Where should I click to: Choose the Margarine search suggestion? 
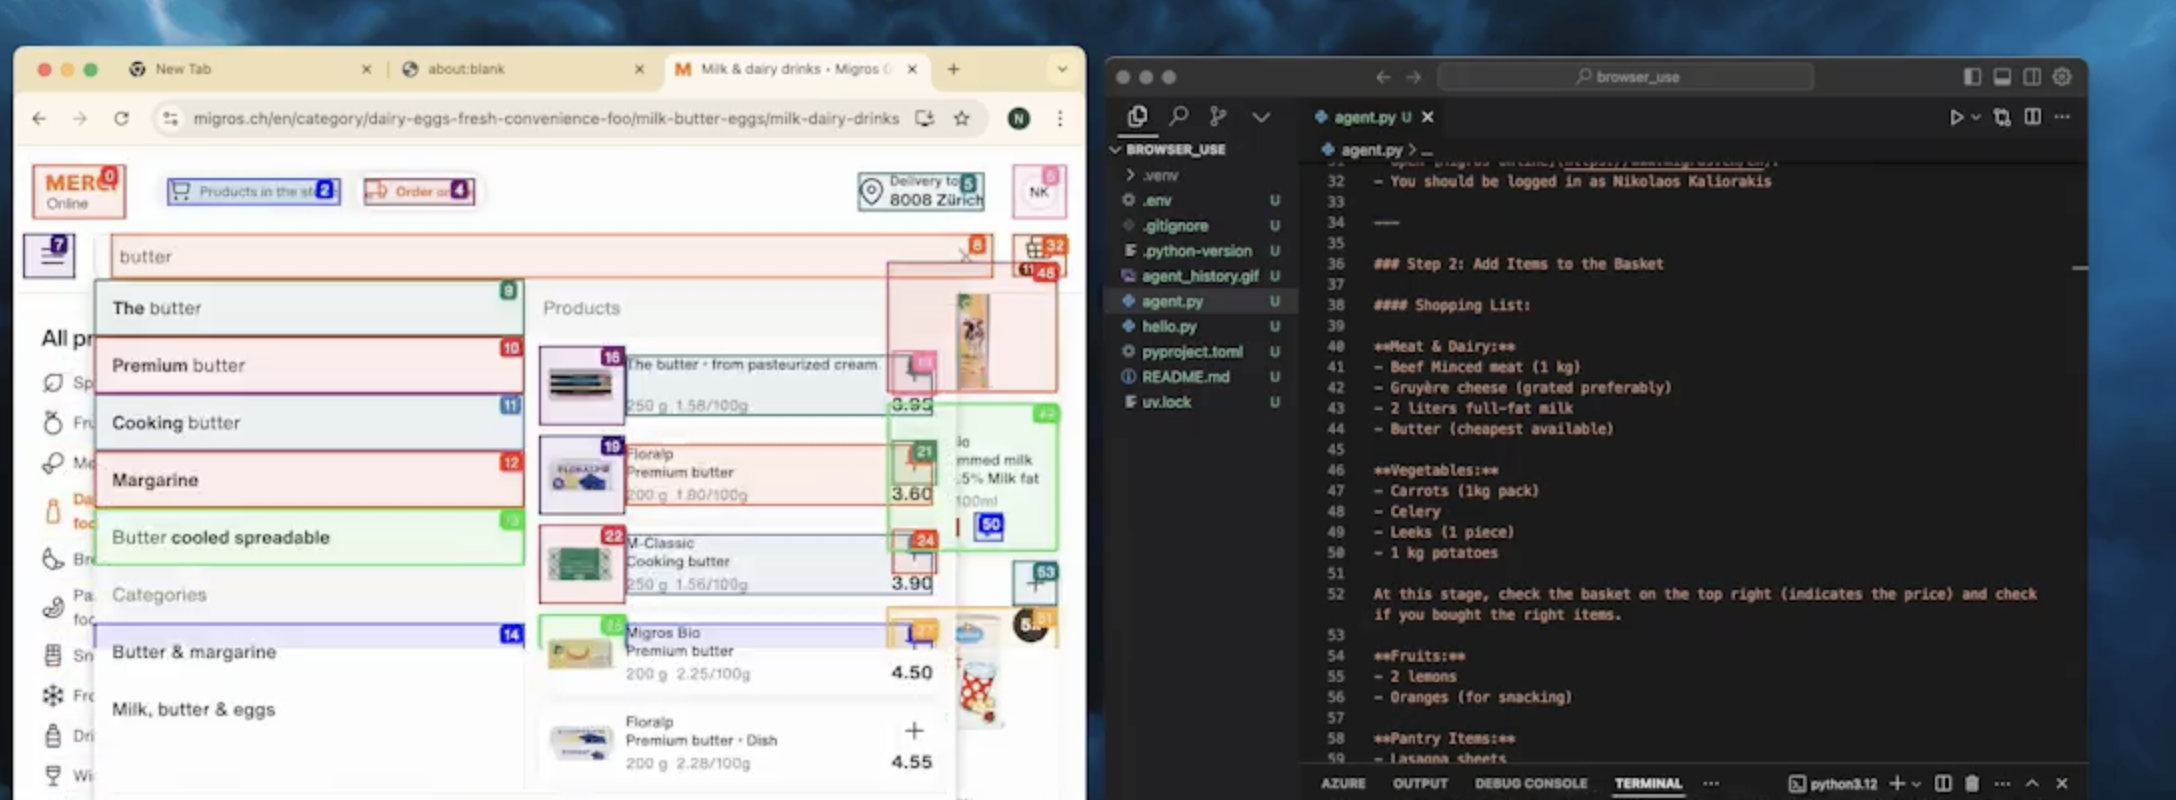point(309,480)
